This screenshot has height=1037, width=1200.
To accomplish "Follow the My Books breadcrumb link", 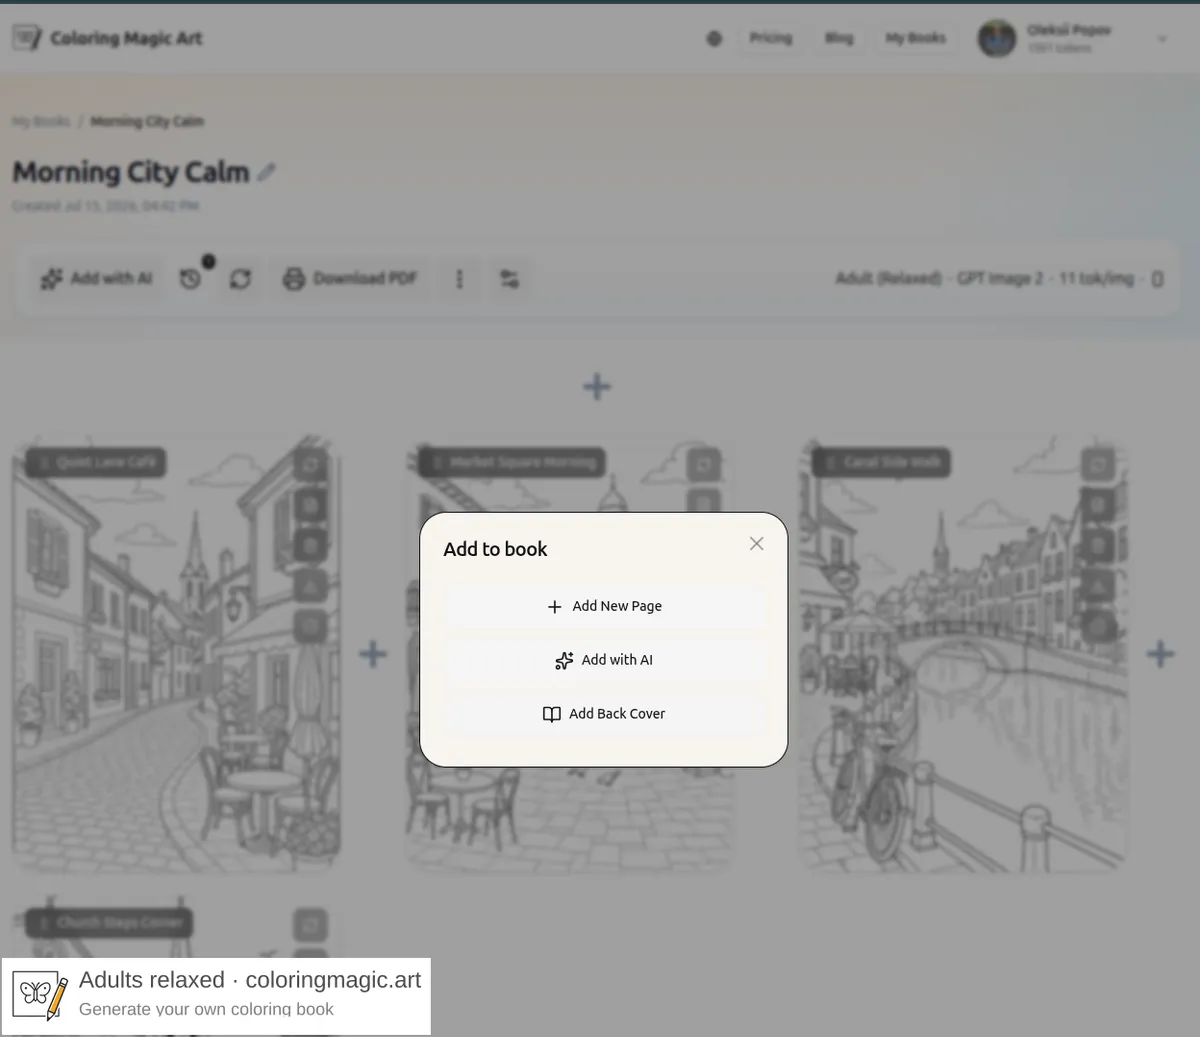I will coord(41,121).
